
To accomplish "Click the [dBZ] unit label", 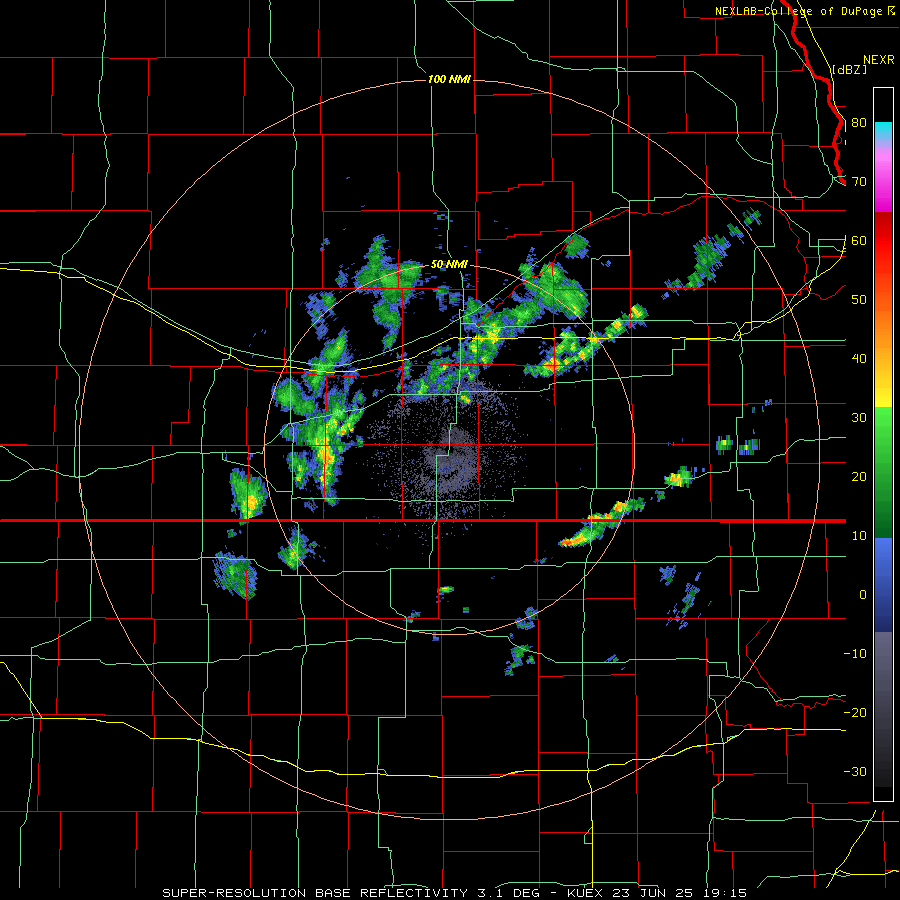I will click(849, 70).
